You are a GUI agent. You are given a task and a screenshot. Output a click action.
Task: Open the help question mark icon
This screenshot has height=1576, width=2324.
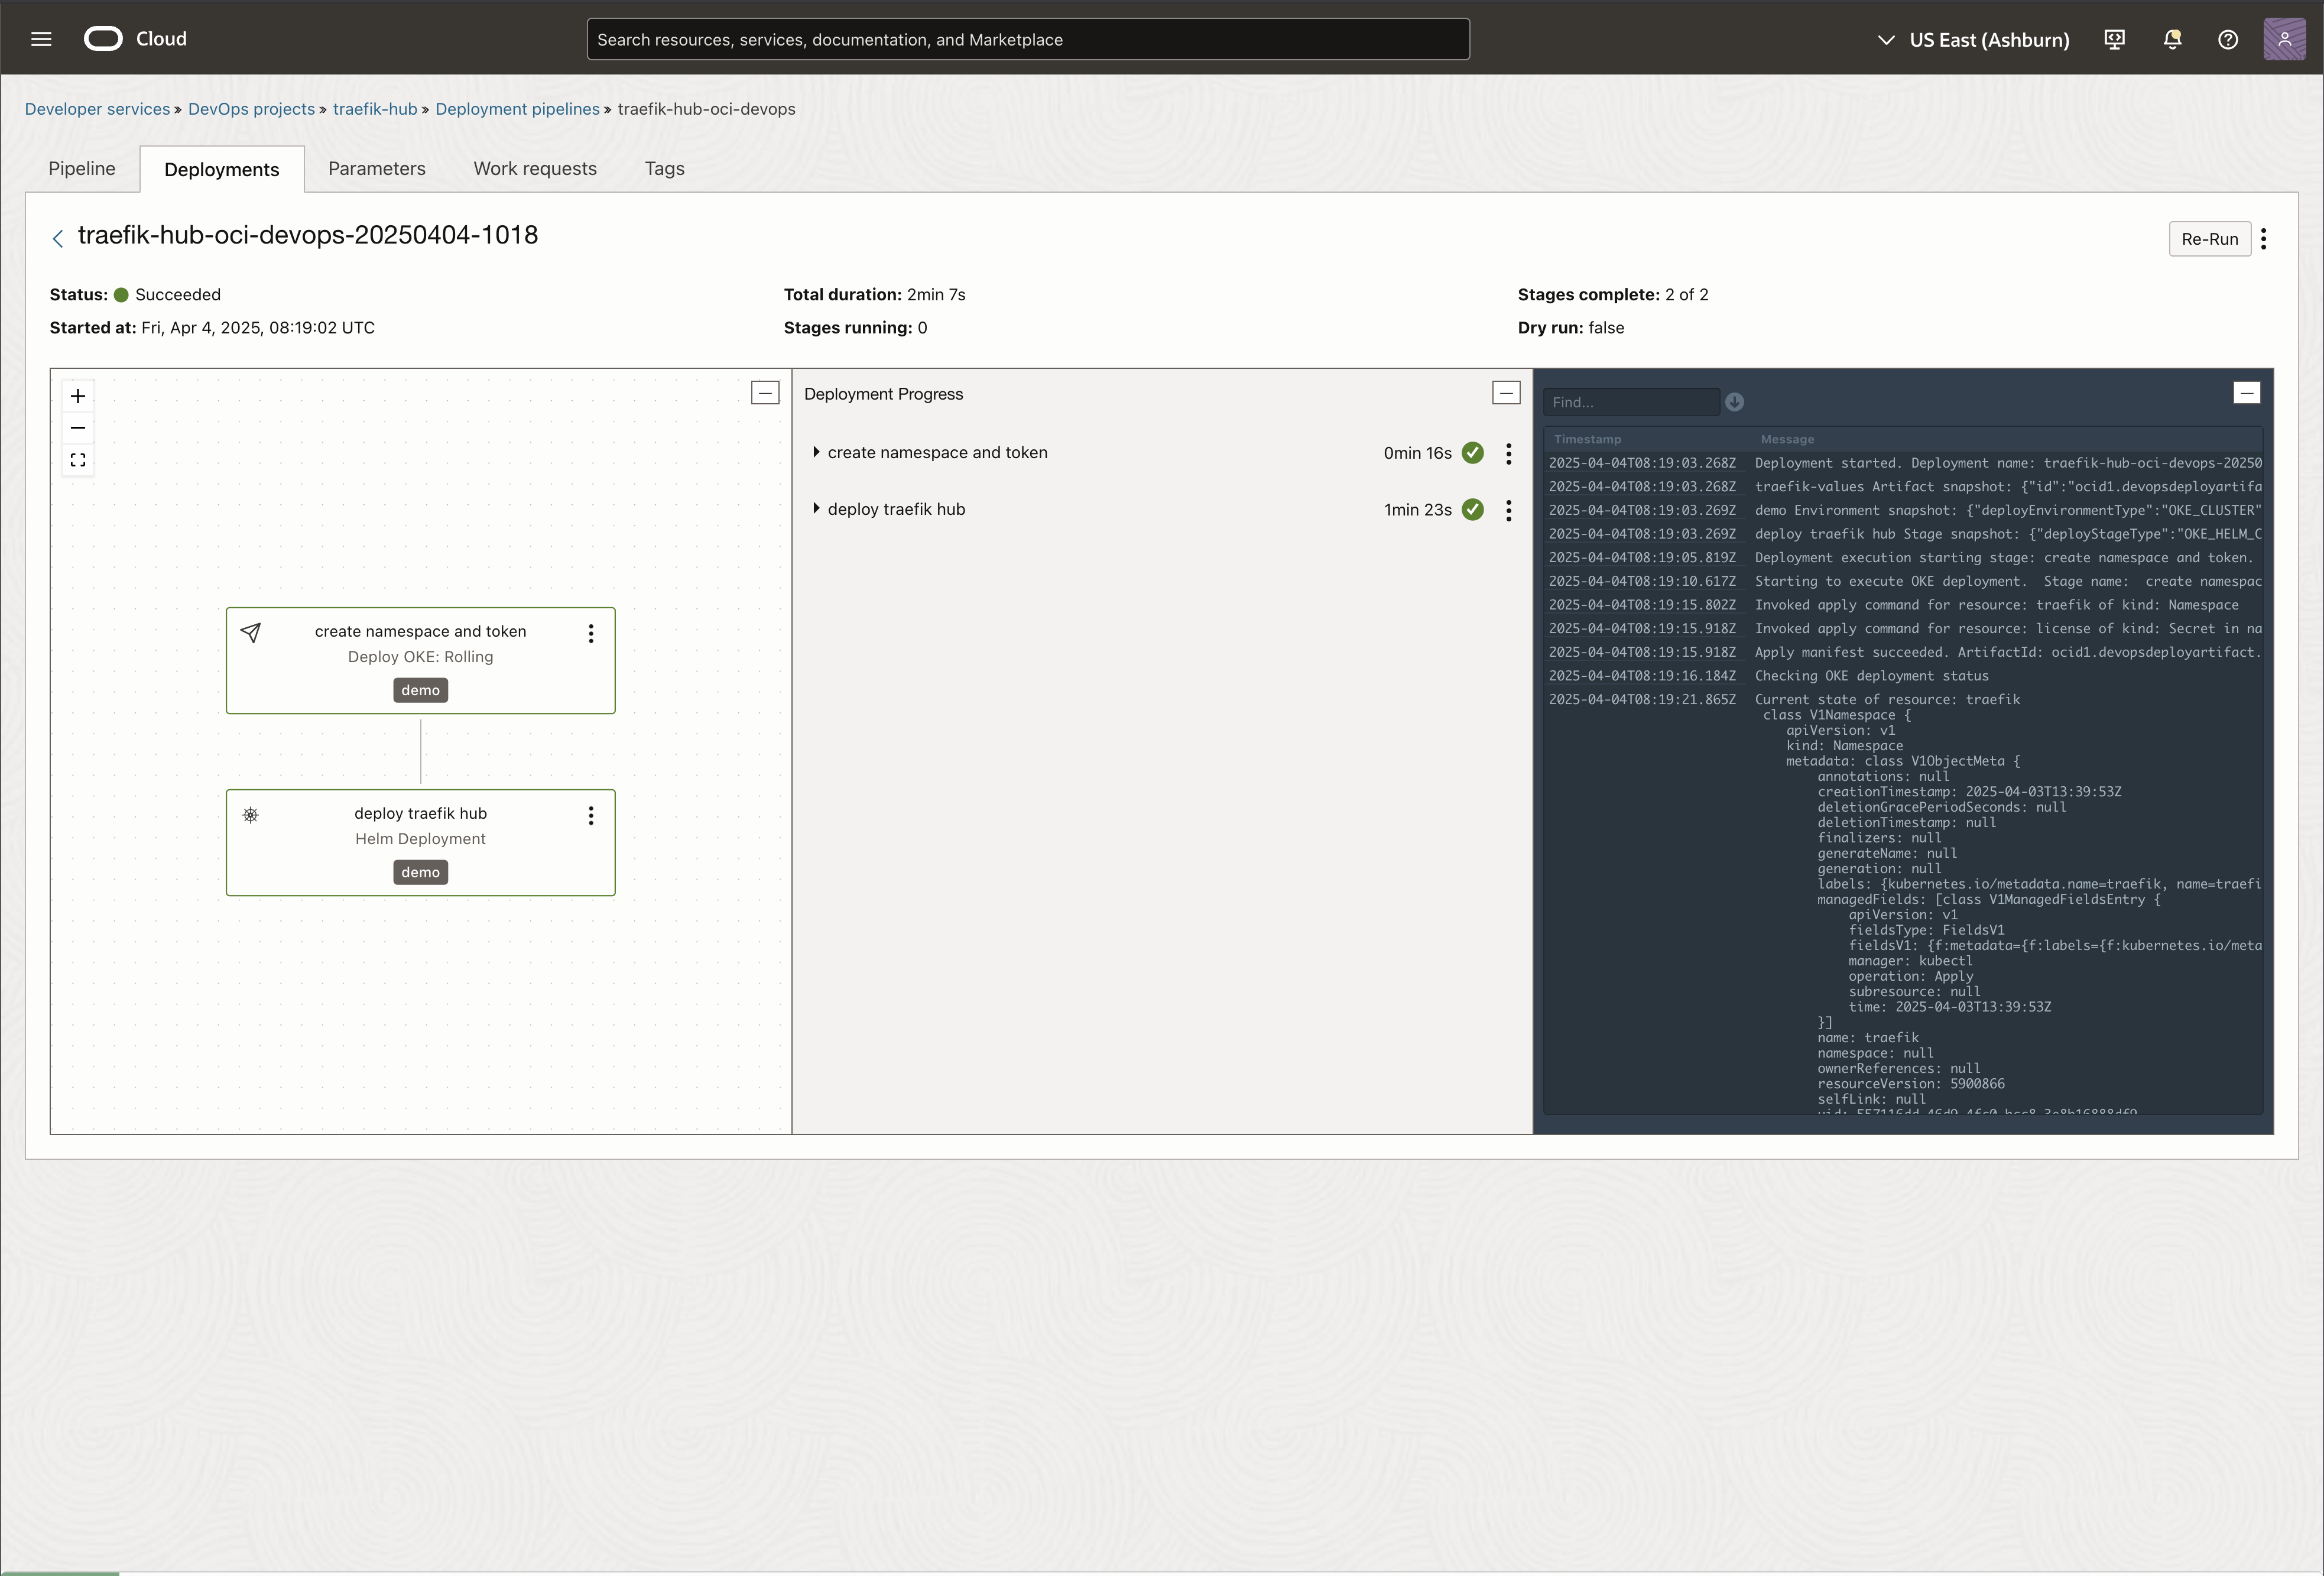pos(2227,39)
